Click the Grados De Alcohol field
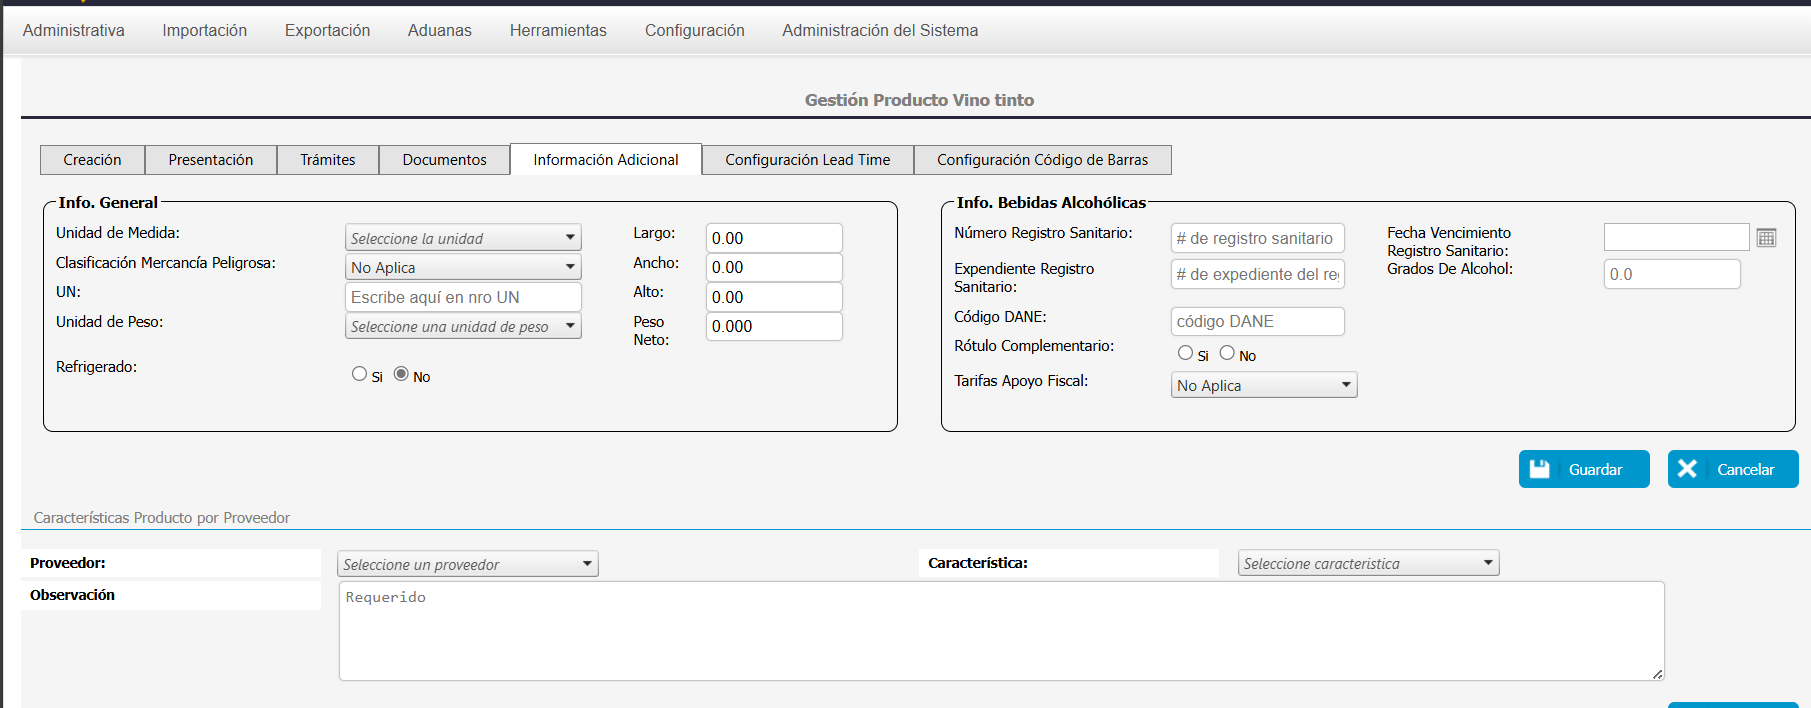The width and height of the screenshot is (1811, 708). (x=1671, y=274)
